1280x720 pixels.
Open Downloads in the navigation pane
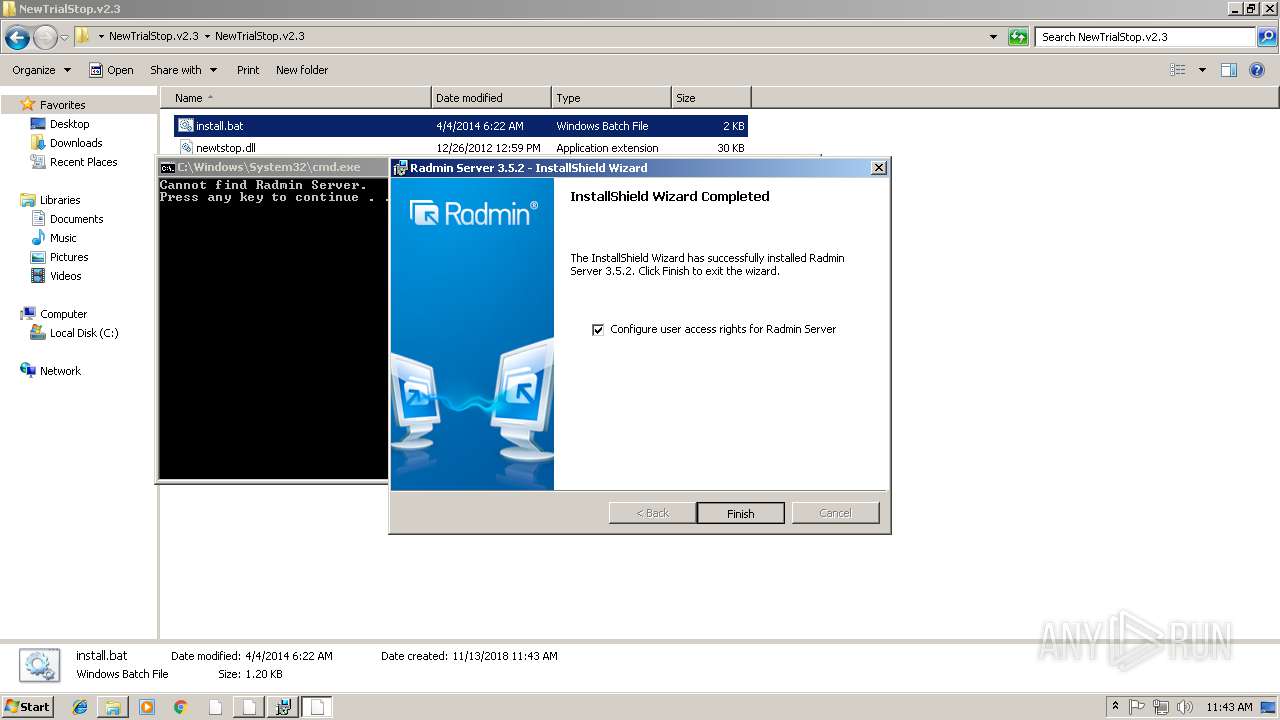coord(76,143)
